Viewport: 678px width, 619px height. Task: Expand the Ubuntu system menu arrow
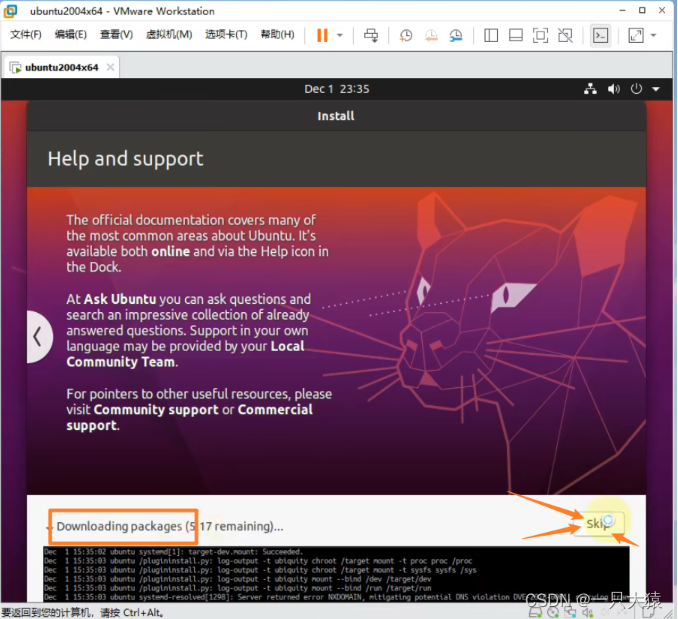(x=656, y=89)
